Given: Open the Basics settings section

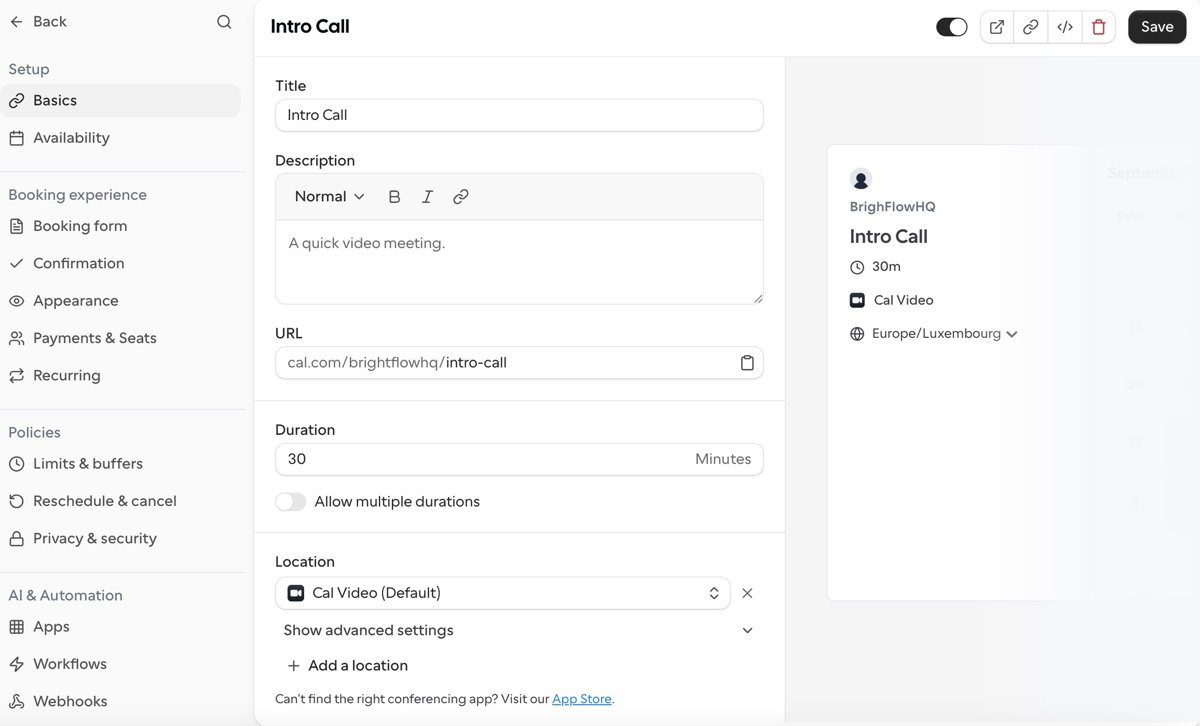Looking at the screenshot, I should pyautogui.click(x=120, y=100).
